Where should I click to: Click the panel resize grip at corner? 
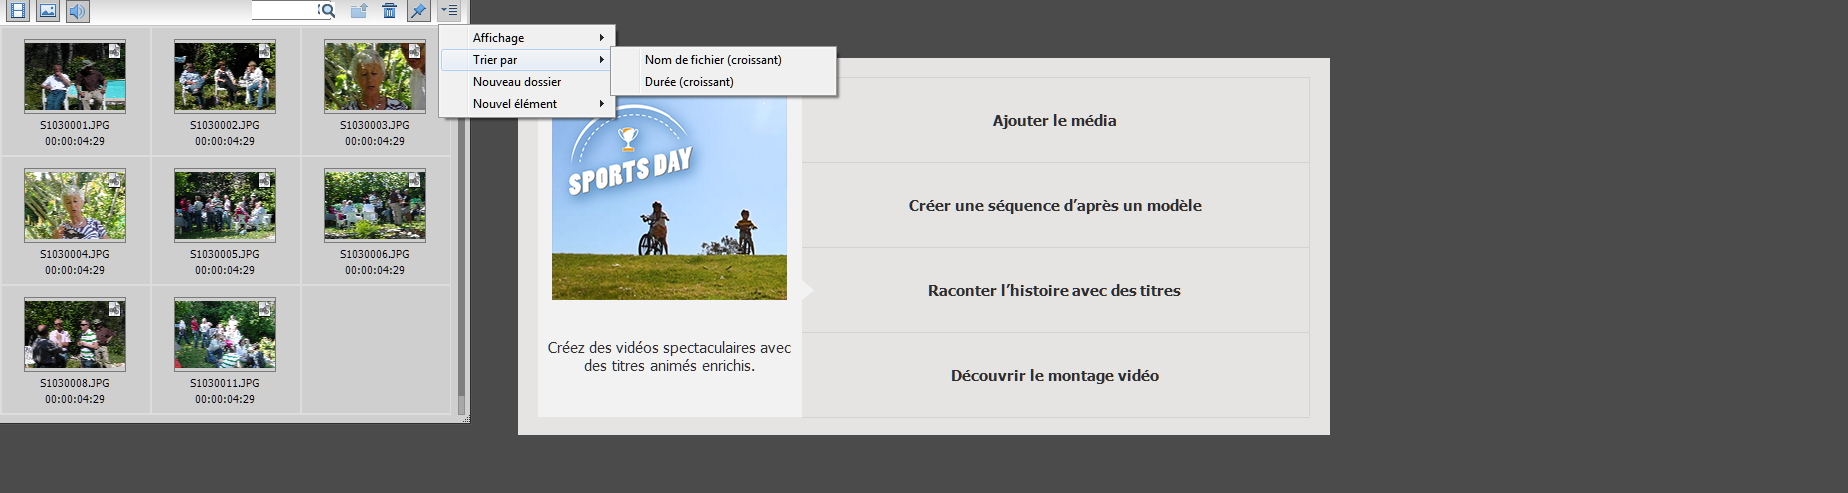pos(465,419)
